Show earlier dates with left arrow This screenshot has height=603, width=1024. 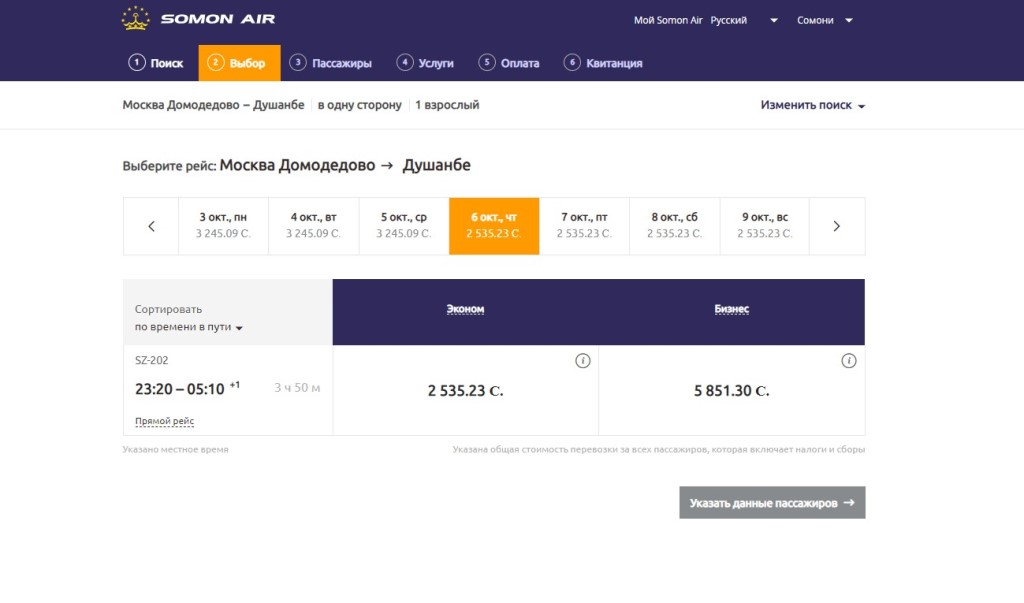[151, 226]
